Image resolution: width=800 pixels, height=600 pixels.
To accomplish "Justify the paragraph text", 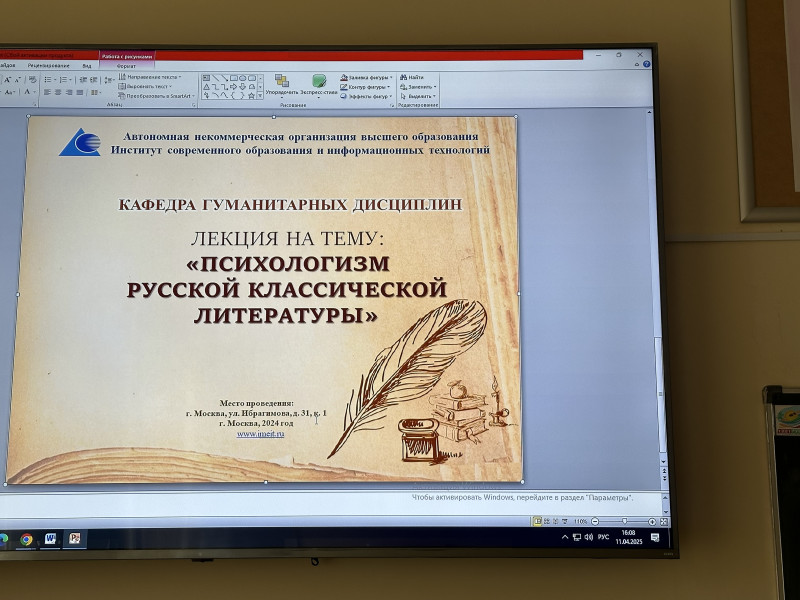I will pos(79,92).
